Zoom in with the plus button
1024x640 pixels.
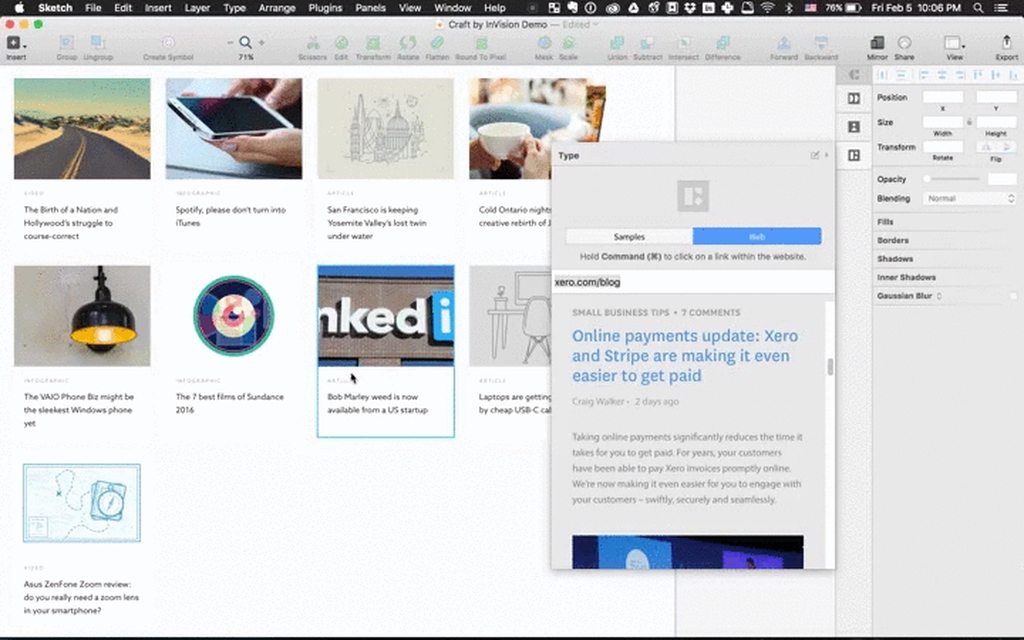tap(261, 42)
